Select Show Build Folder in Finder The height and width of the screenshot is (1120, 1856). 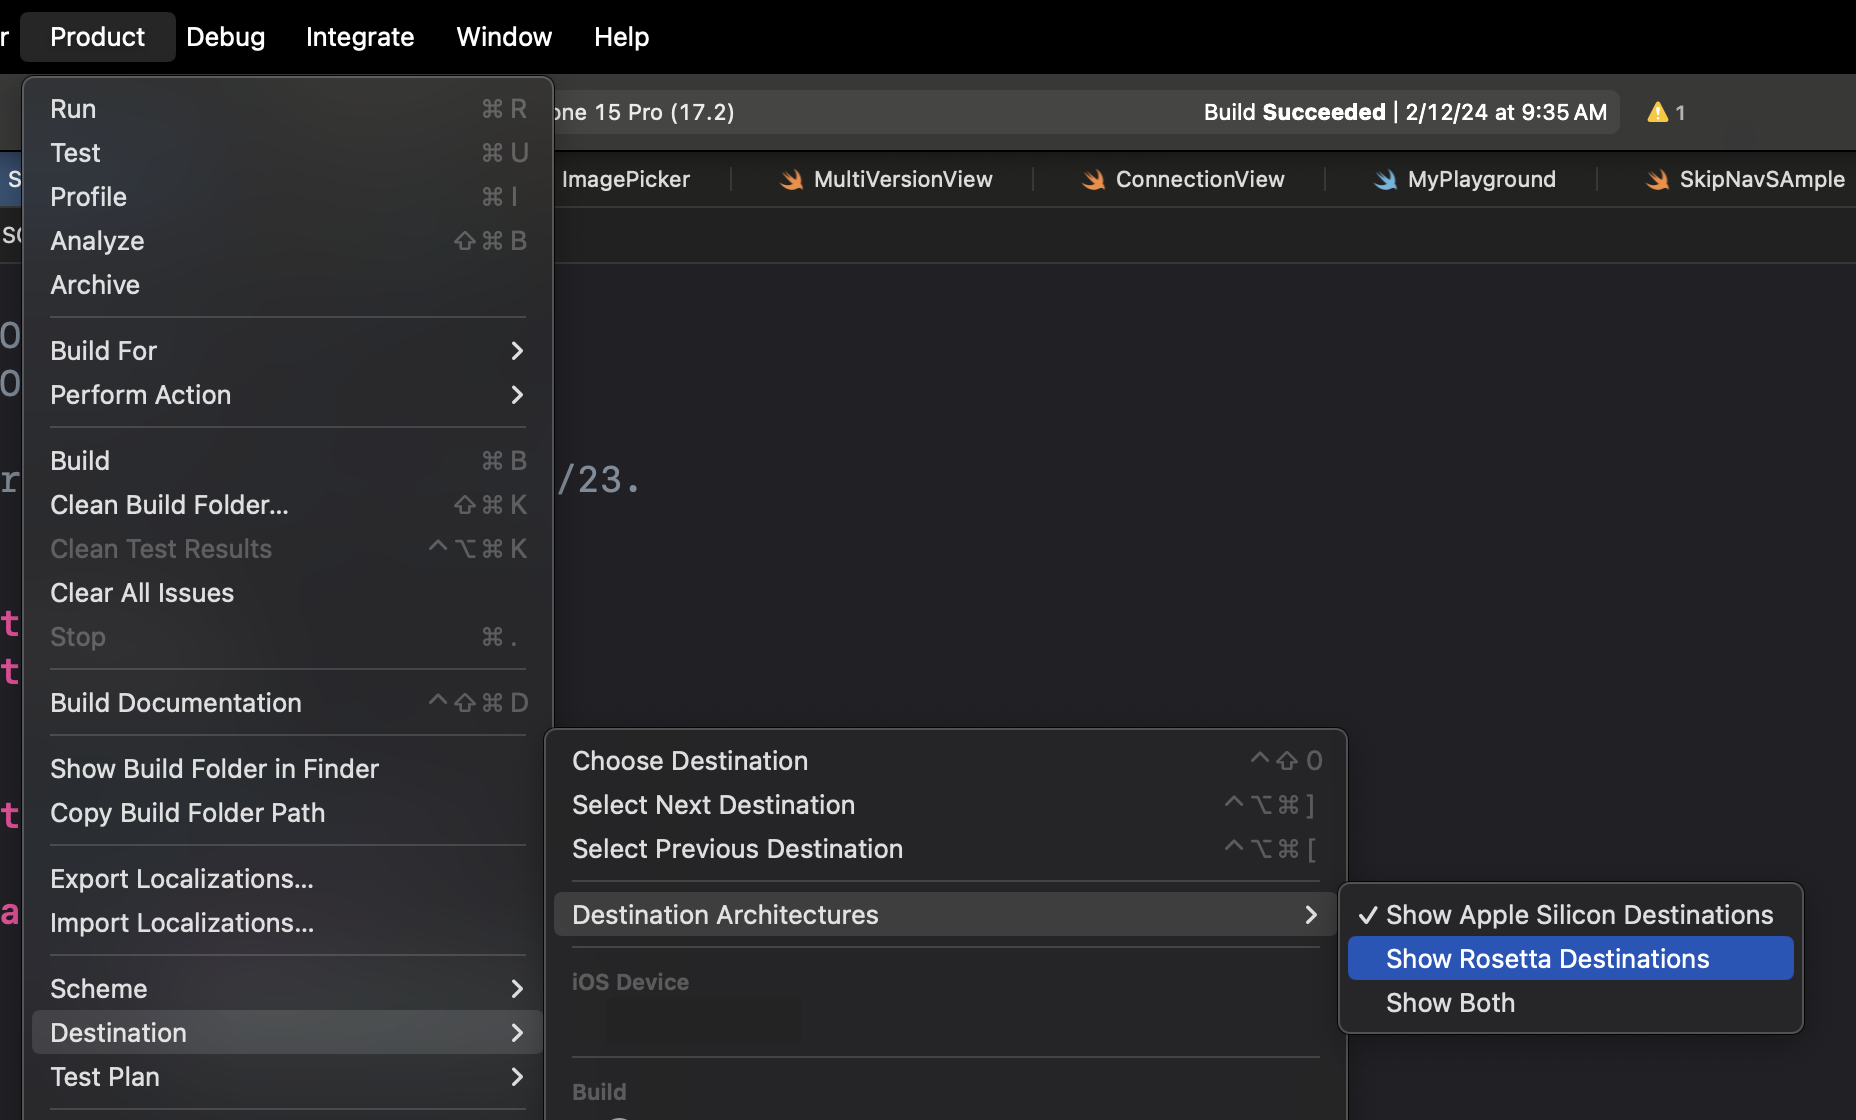288,769
